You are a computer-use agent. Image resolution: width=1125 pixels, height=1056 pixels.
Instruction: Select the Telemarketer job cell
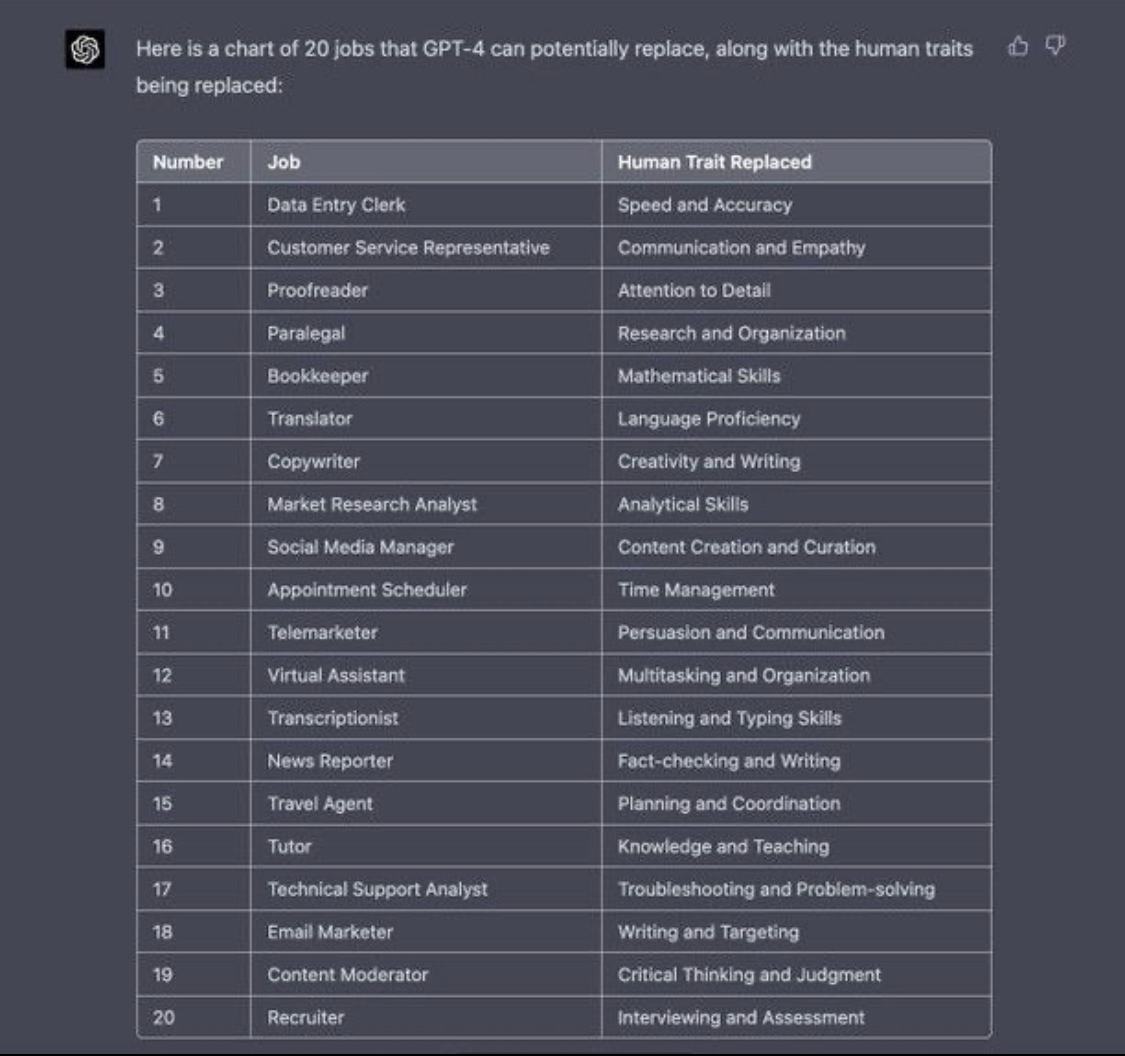tap(426, 633)
